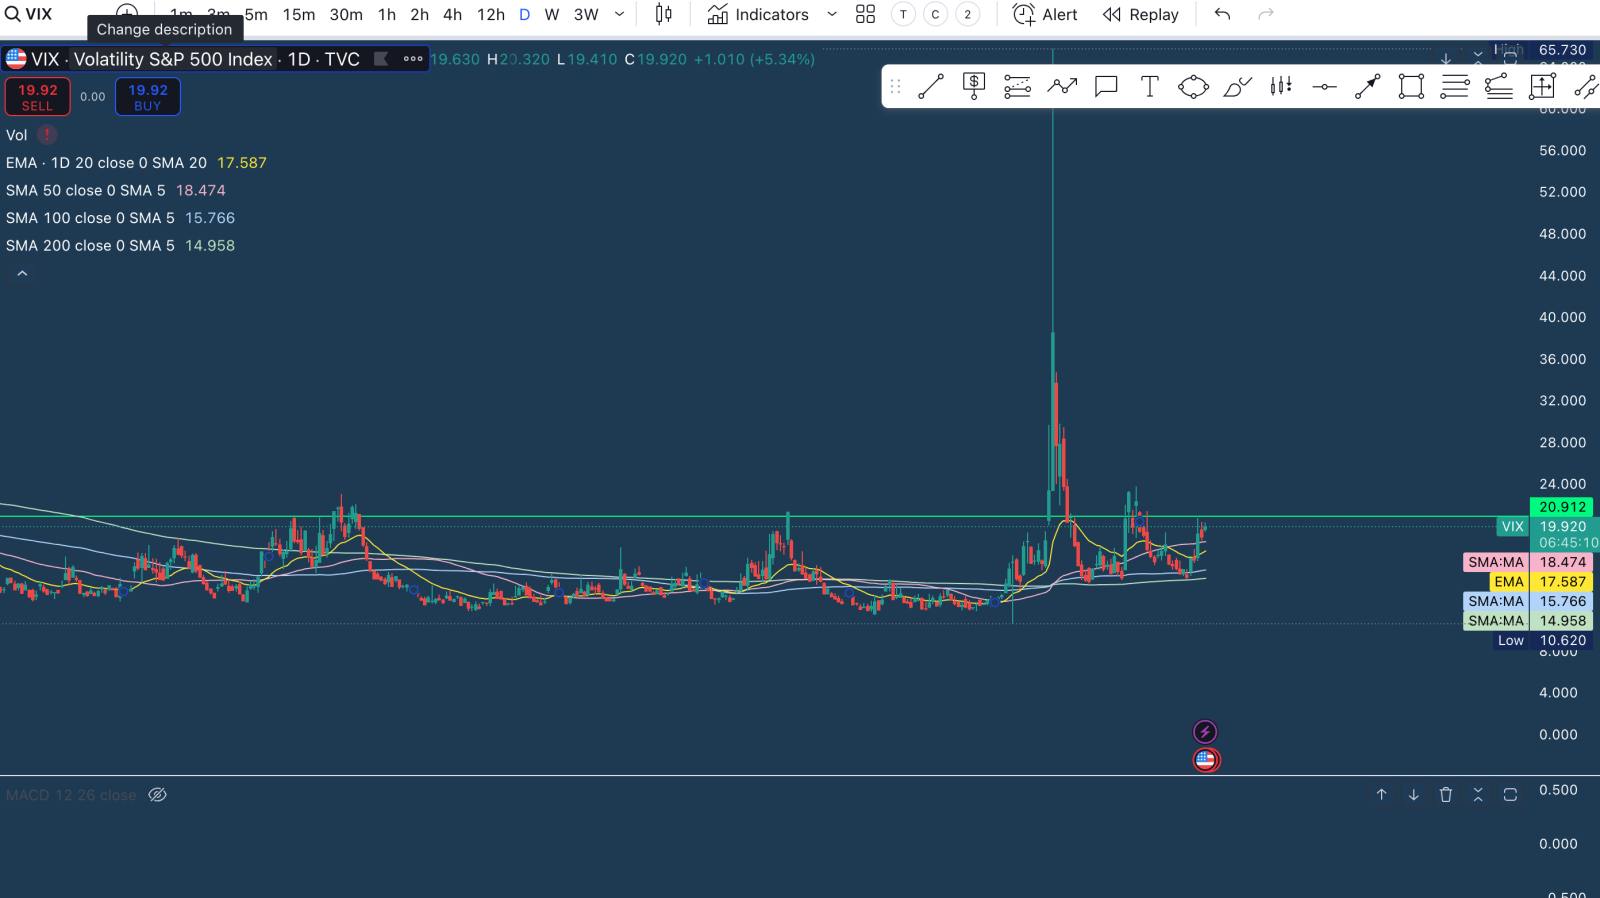Select the SMA 50 indicator legend
The width and height of the screenshot is (1600, 898).
point(116,190)
